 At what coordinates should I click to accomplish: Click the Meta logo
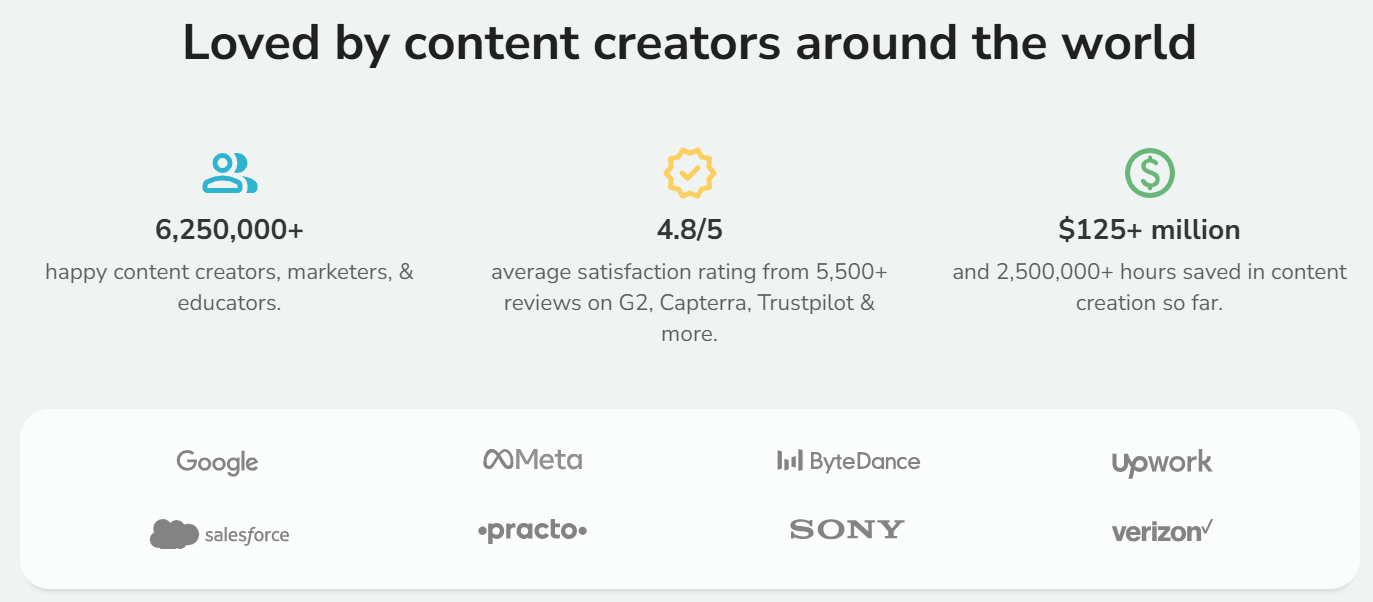532,460
